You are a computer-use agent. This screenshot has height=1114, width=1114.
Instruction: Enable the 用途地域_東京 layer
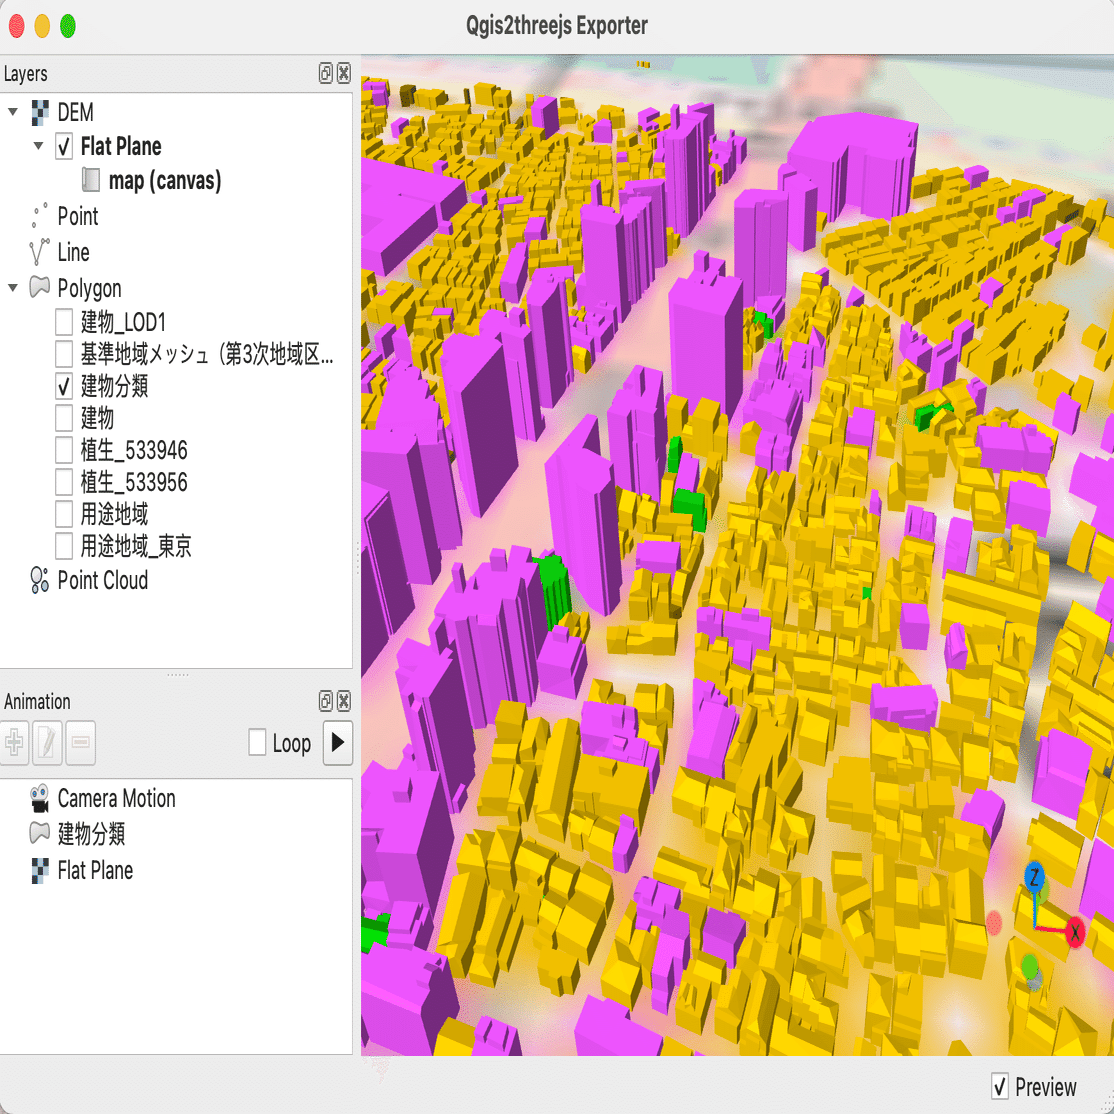point(64,546)
